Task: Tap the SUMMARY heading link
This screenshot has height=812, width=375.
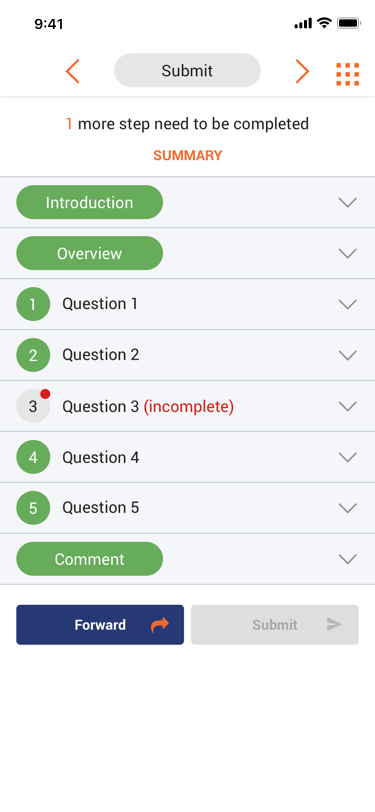Action: pyautogui.click(x=188, y=155)
